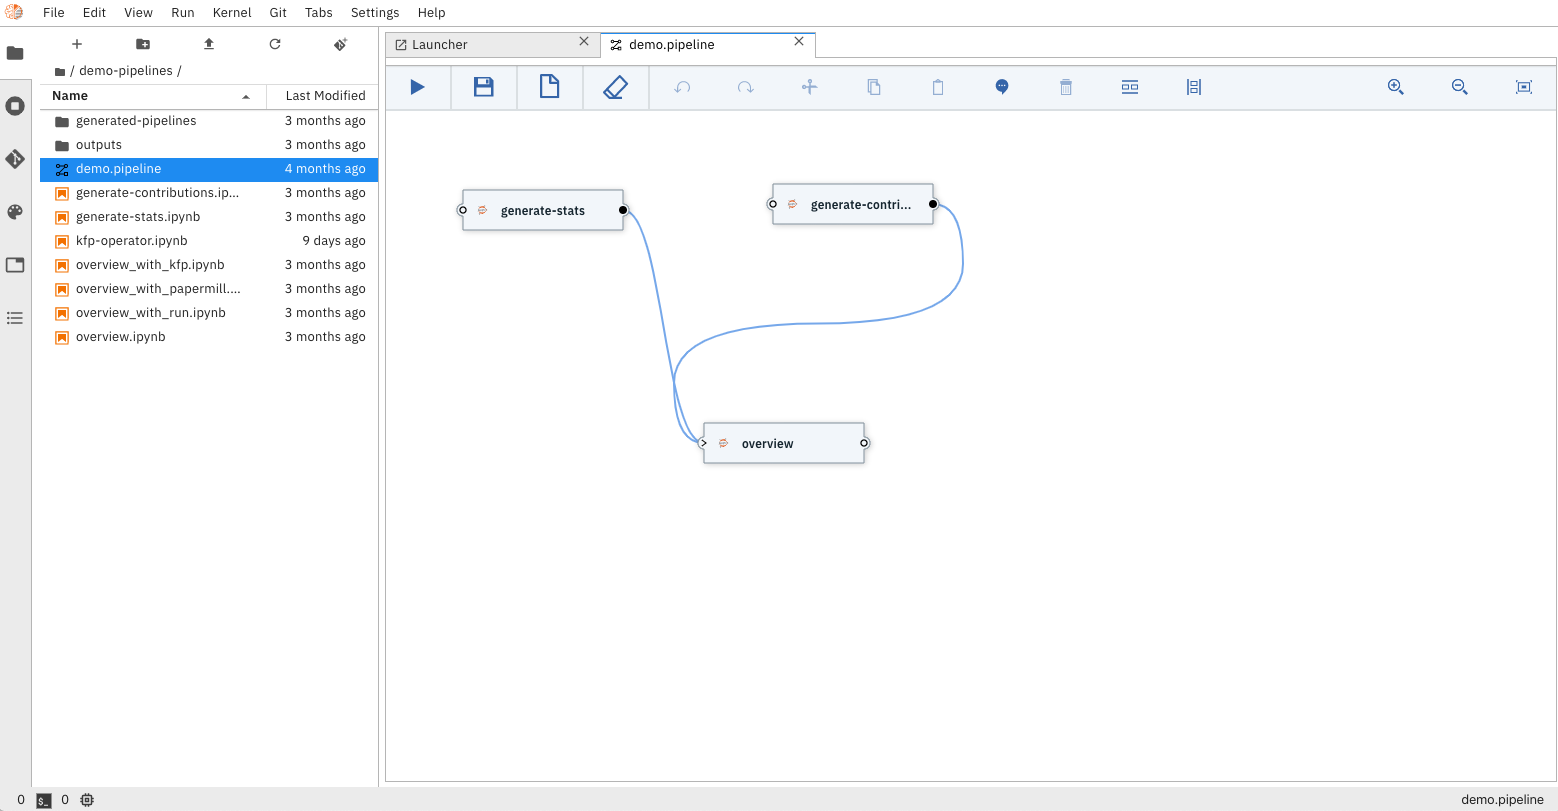Screen dimensions: 1558x811
Task: Click the zoom to fit icon
Action: pos(1524,87)
